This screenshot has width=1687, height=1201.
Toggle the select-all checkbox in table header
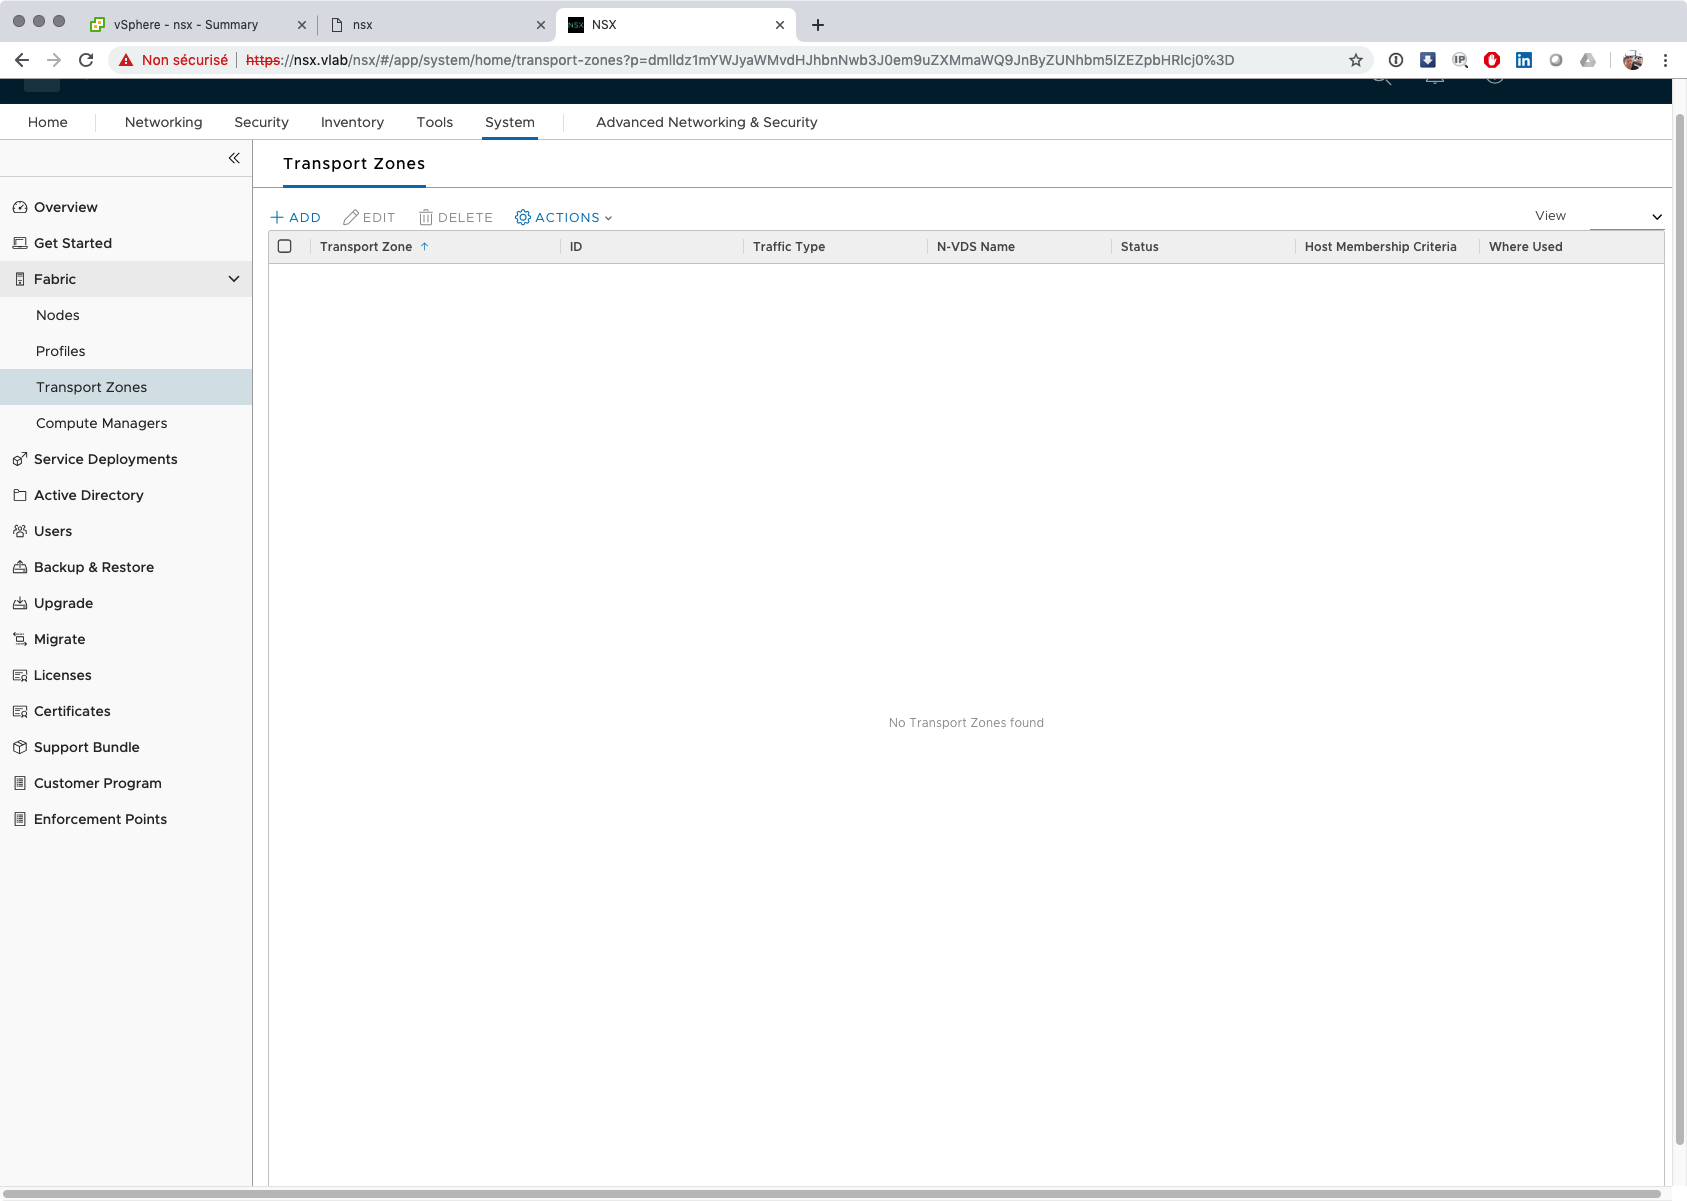pyautogui.click(x=285, y=246)
